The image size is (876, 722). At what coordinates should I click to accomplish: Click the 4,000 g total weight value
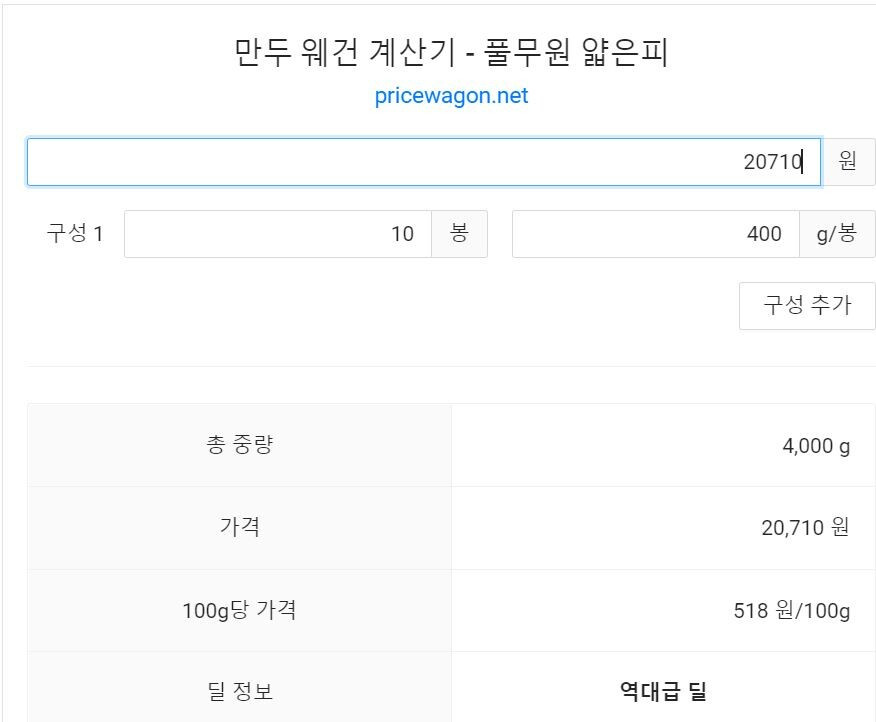tap(816, 446)
